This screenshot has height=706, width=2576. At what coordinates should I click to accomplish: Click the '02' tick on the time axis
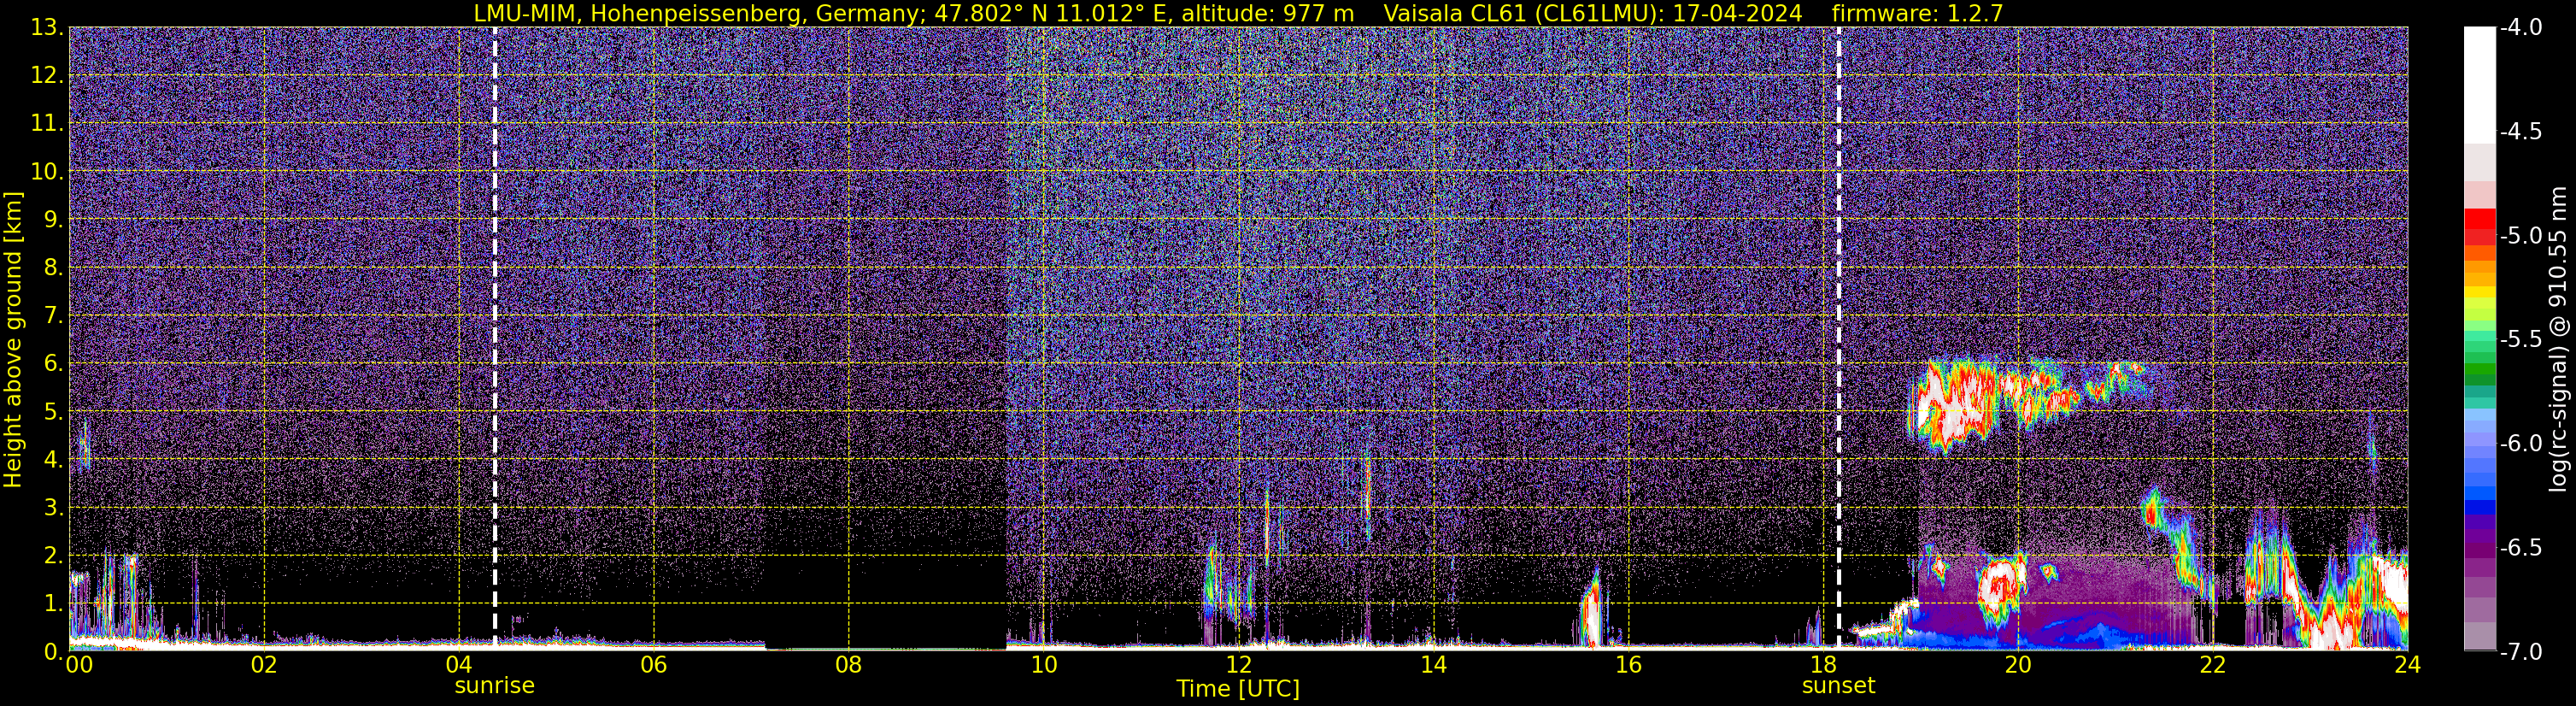coord(264,665)
